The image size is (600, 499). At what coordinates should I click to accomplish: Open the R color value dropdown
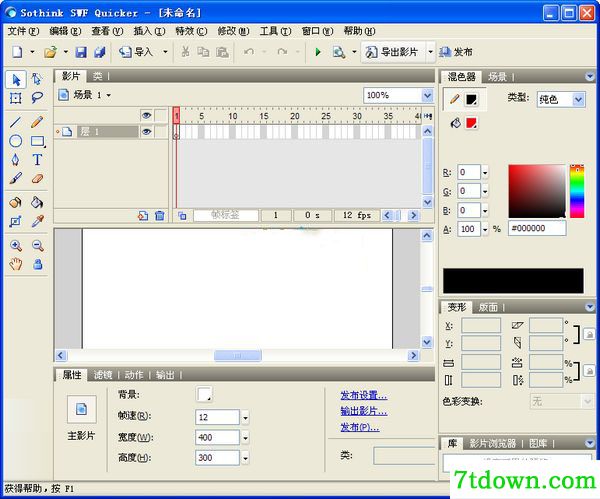tap(485, 173)
